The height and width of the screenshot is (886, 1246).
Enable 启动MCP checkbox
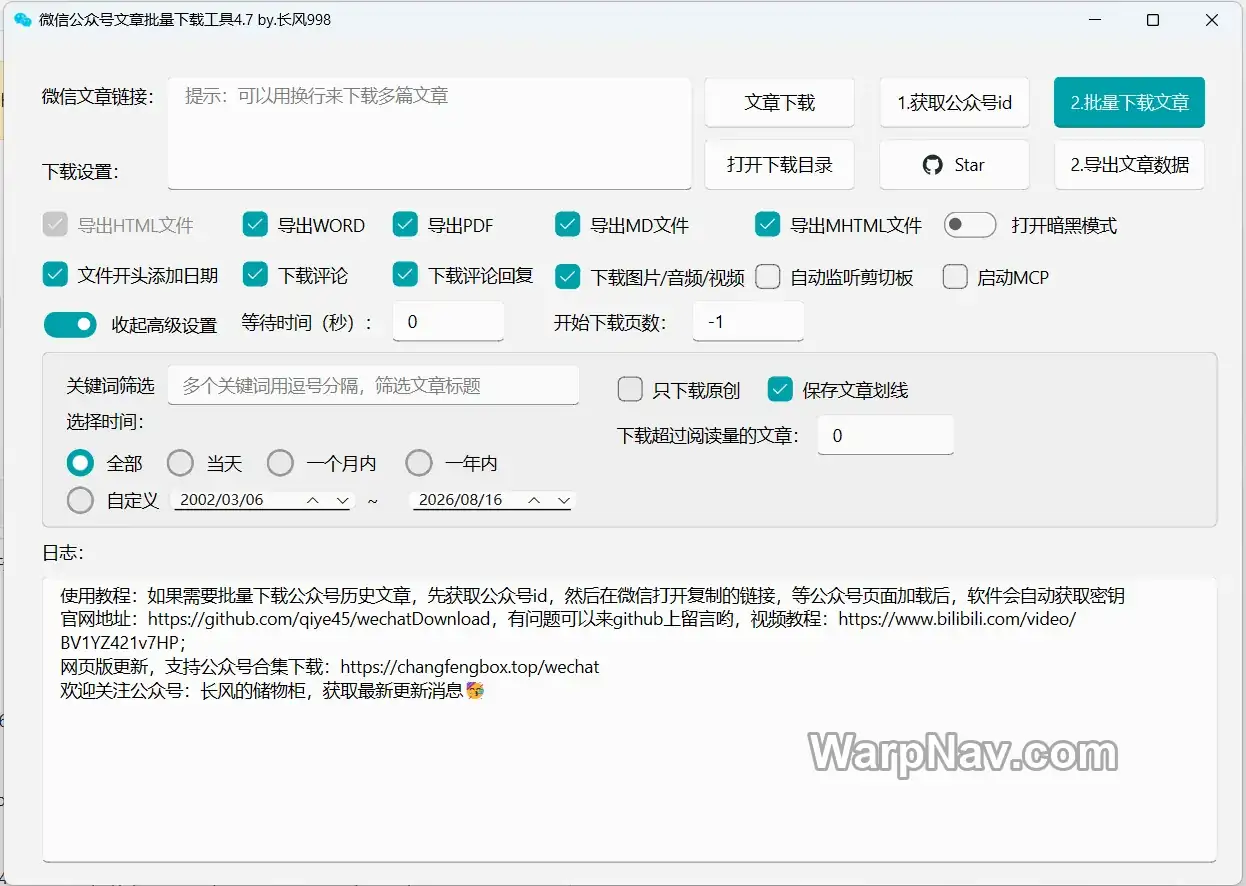point(955,277)
